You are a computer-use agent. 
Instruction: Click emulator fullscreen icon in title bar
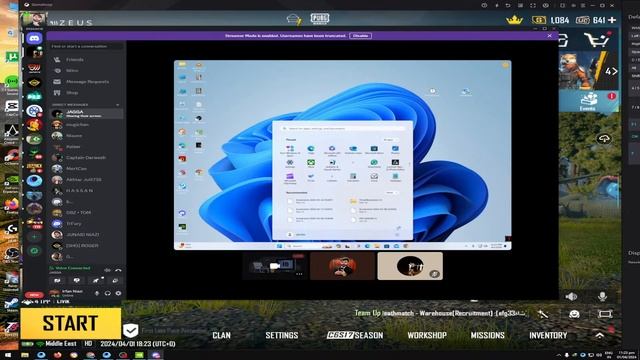click(x=533, y=5)
